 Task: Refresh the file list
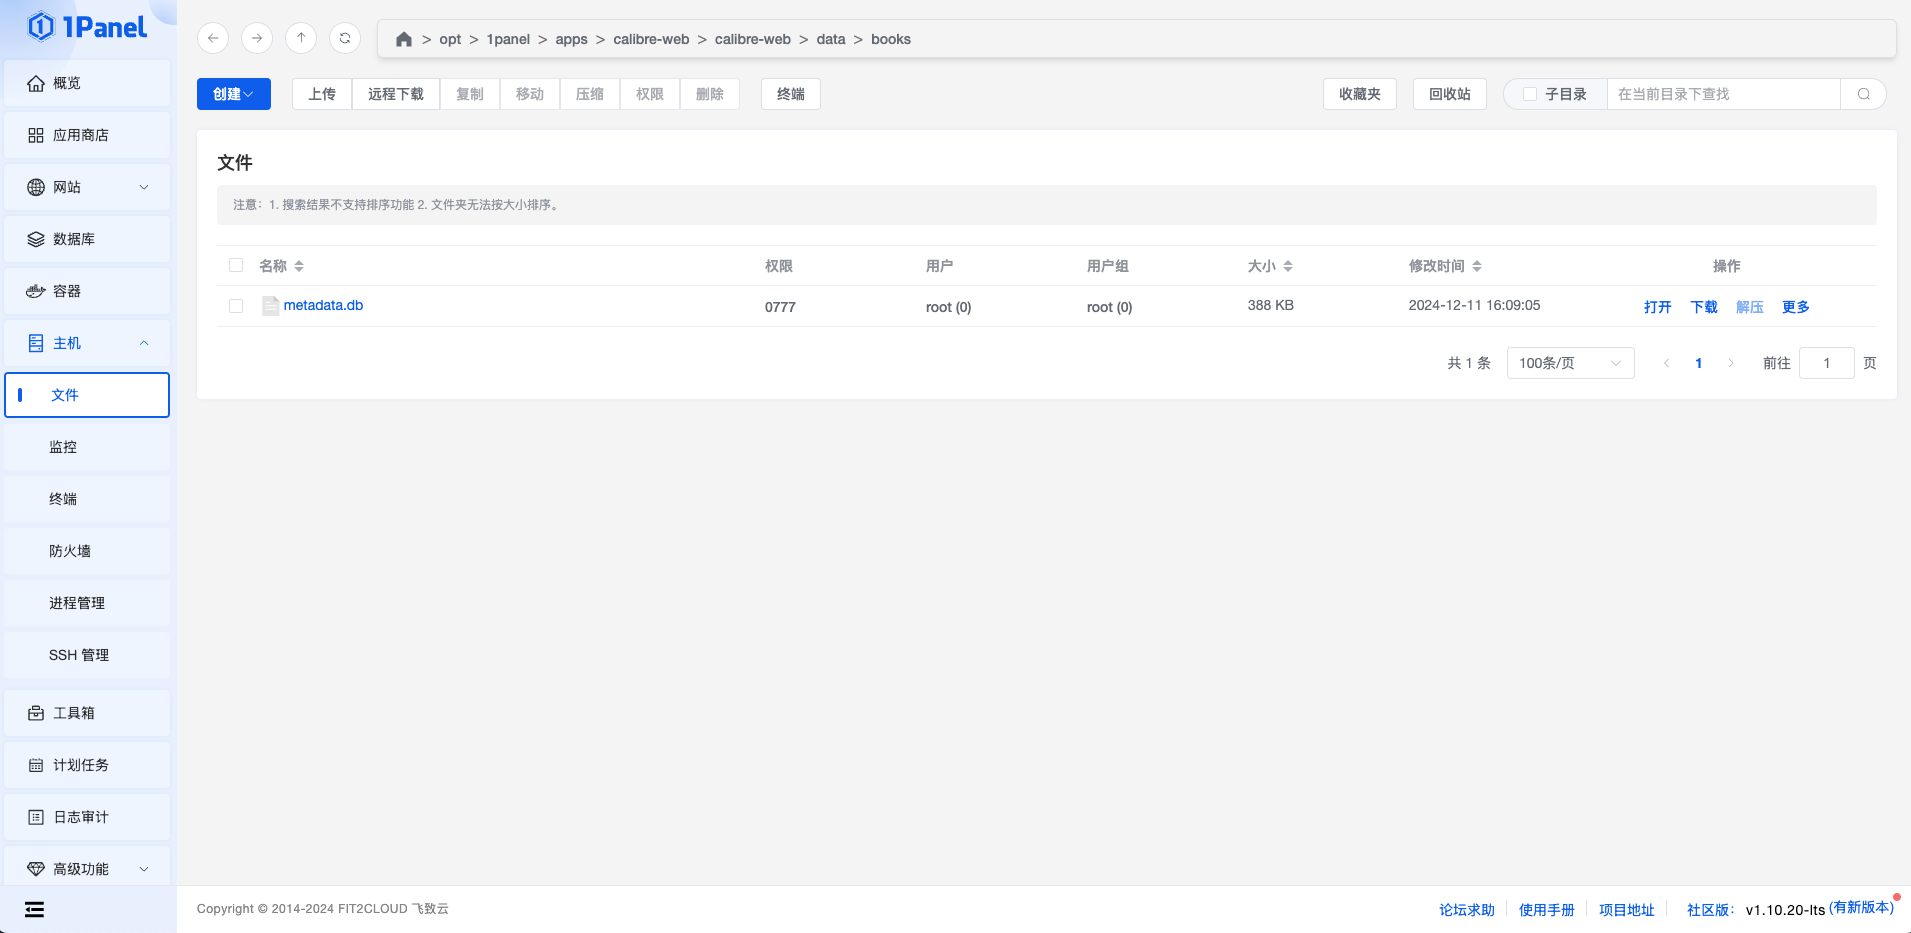[345, 38]
